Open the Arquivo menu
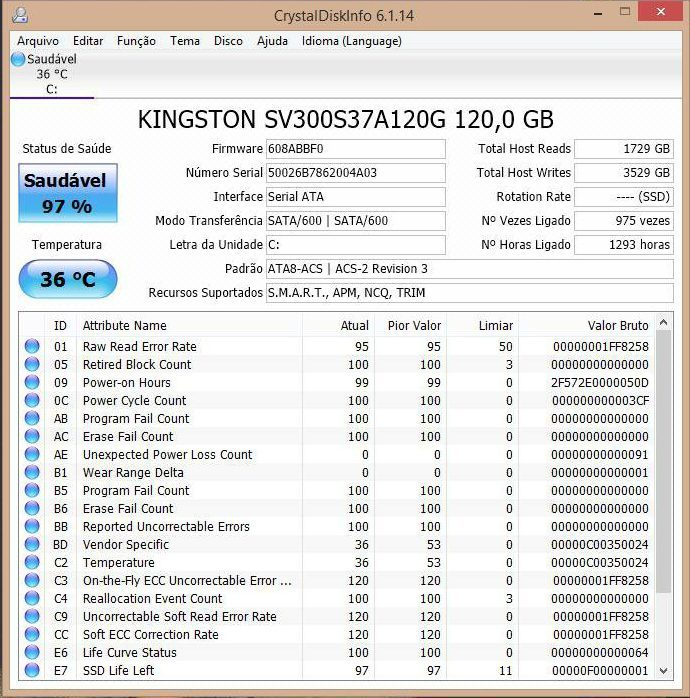This screenshot has width=690, height=698. [x=38, y=41]
